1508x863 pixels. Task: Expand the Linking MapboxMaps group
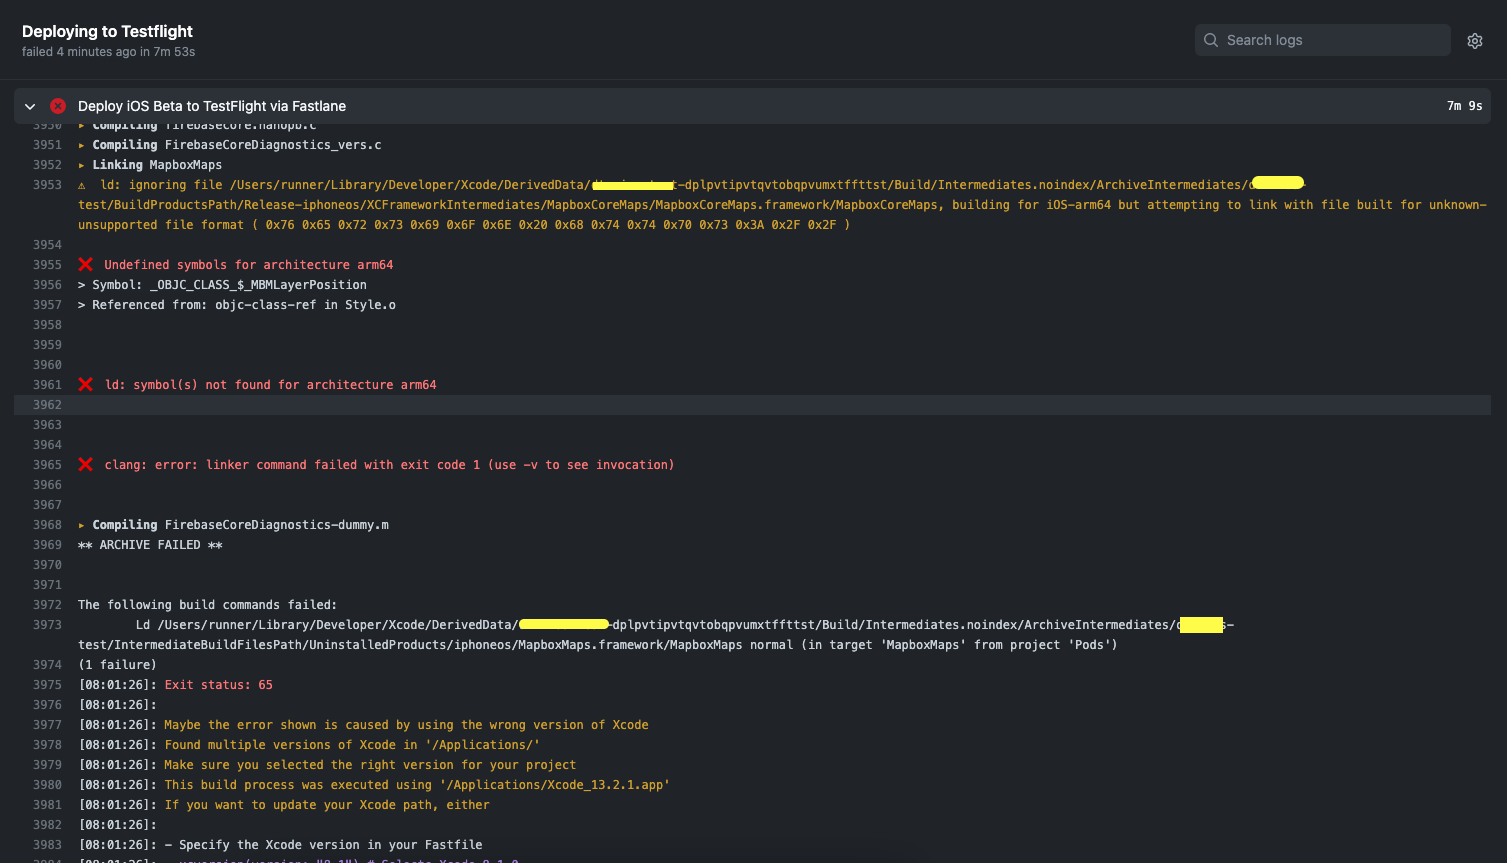(81, 164)
